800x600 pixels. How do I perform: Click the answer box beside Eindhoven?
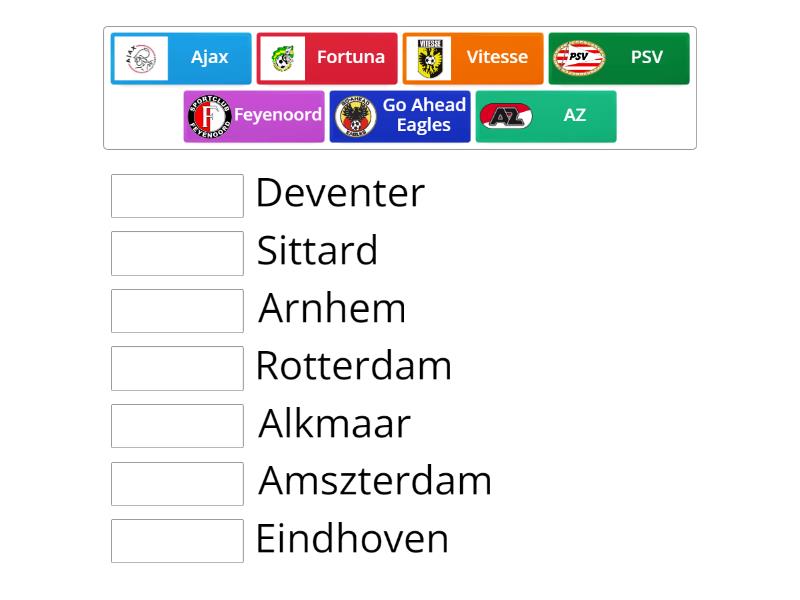point(177,541)
